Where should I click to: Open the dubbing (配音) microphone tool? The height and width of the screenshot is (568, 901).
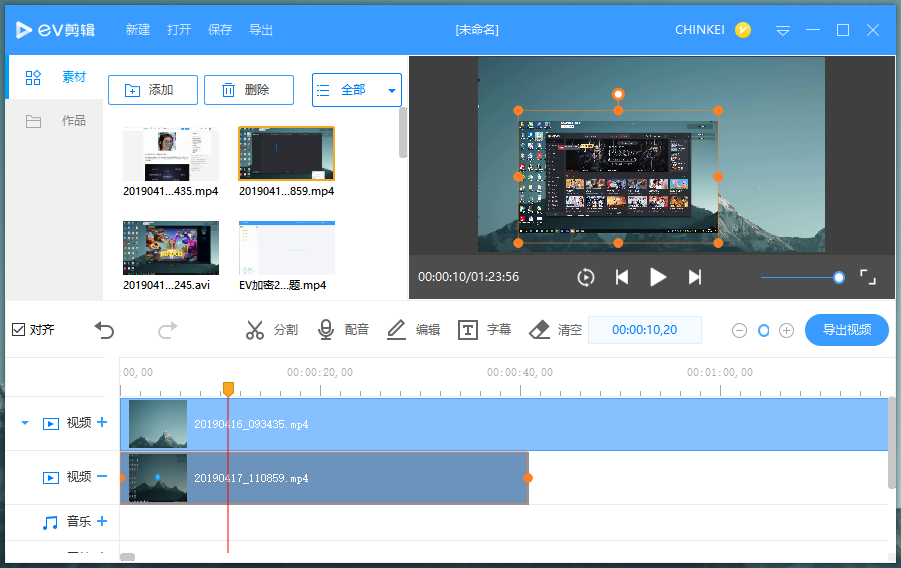343,330
